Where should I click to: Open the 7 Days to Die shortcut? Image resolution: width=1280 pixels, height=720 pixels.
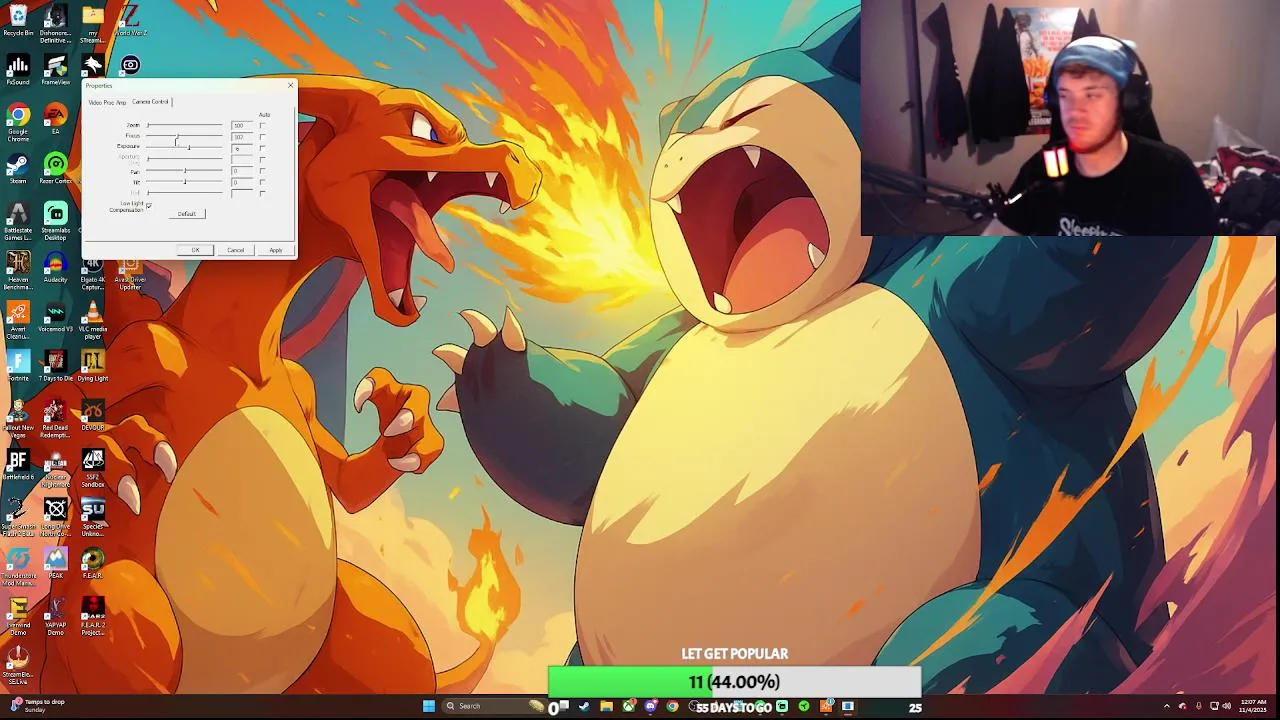point(56,364)
